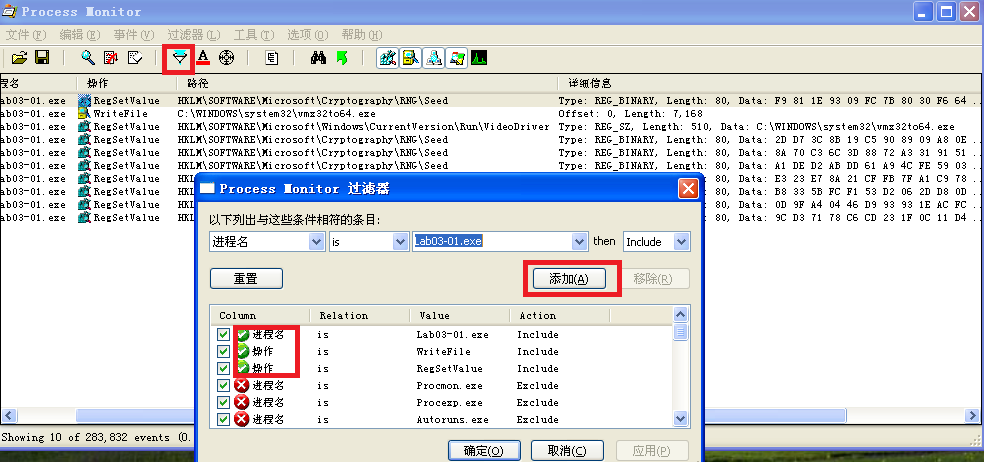Click the WriteFile operation icon in event list
The image size is (984, 462).
point(84,114)
